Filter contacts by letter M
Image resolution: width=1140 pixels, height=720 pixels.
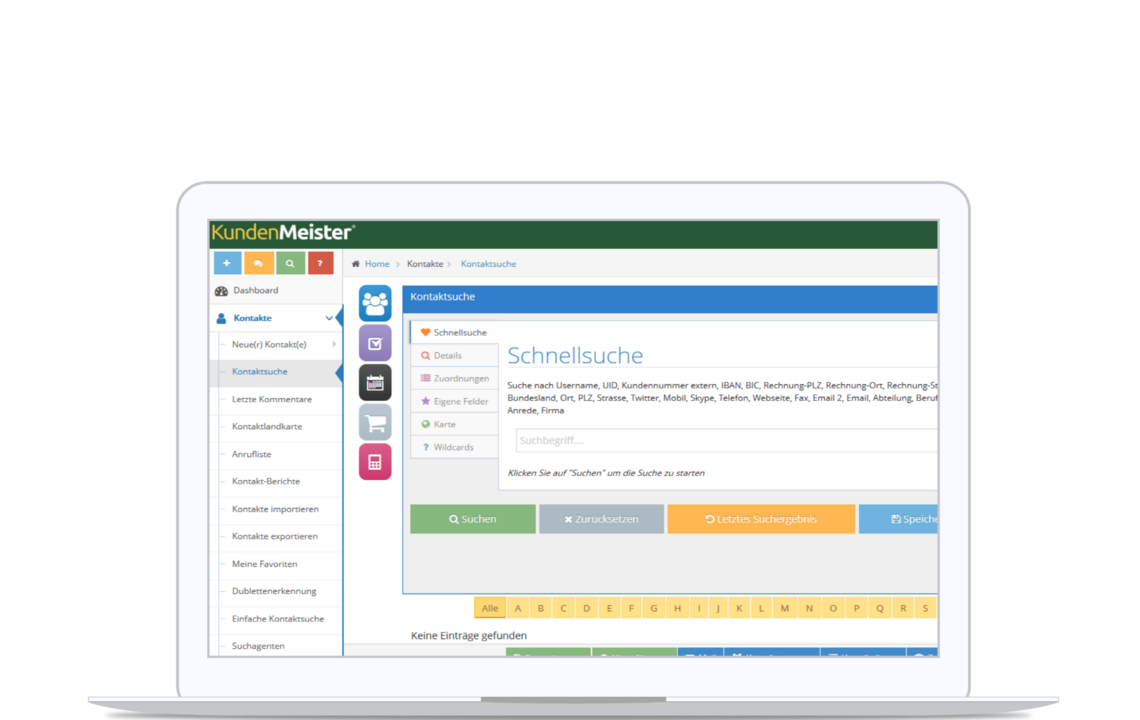coord(784,608)
